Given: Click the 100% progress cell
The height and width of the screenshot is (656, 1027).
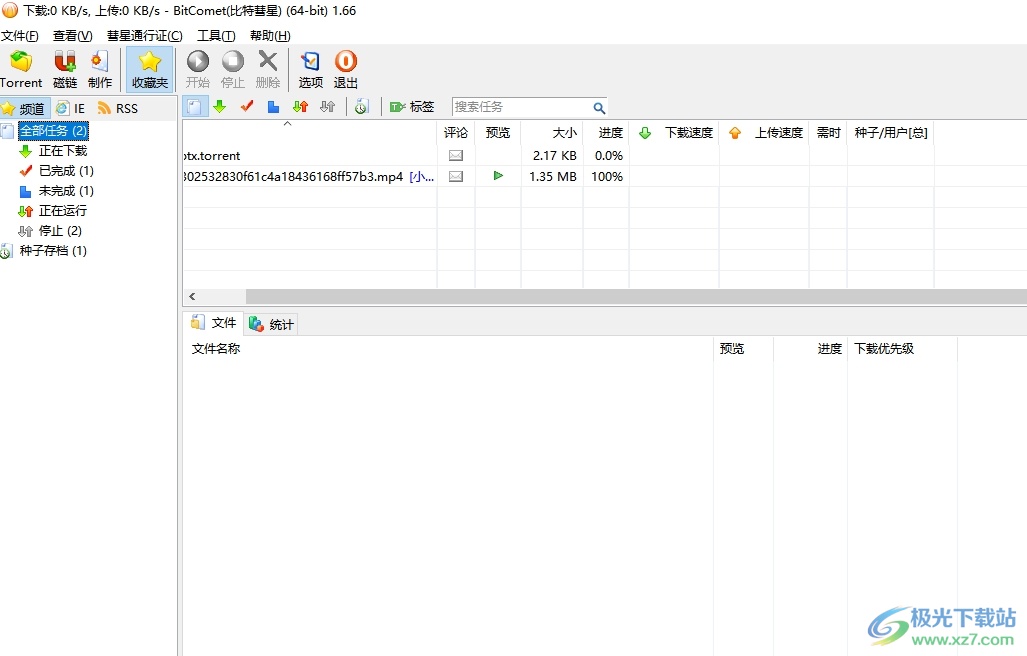Looking at the screenshot, I should (607, 176).
